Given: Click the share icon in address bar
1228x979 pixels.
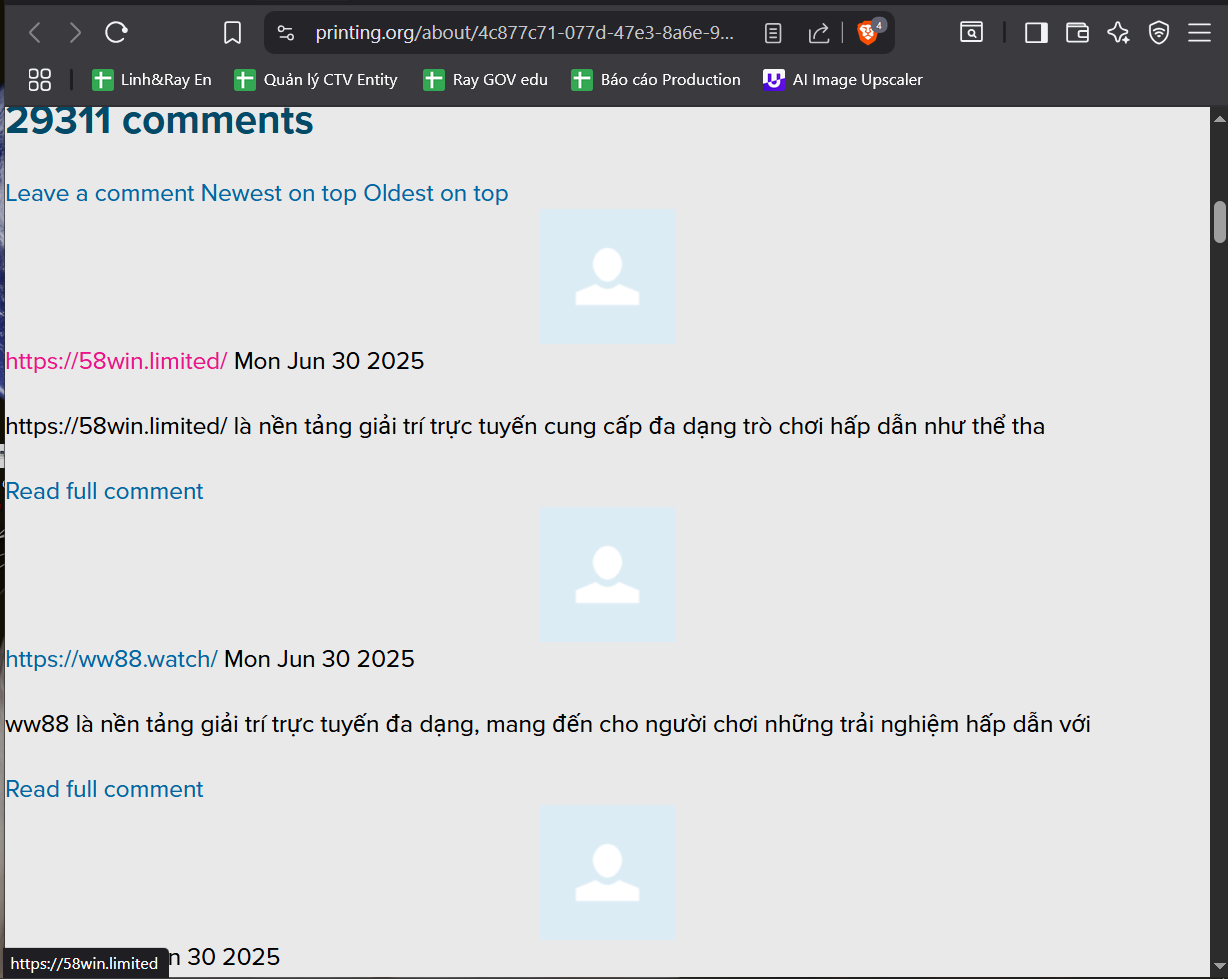Looking at the screenshot, I should (x=819, y=33).
